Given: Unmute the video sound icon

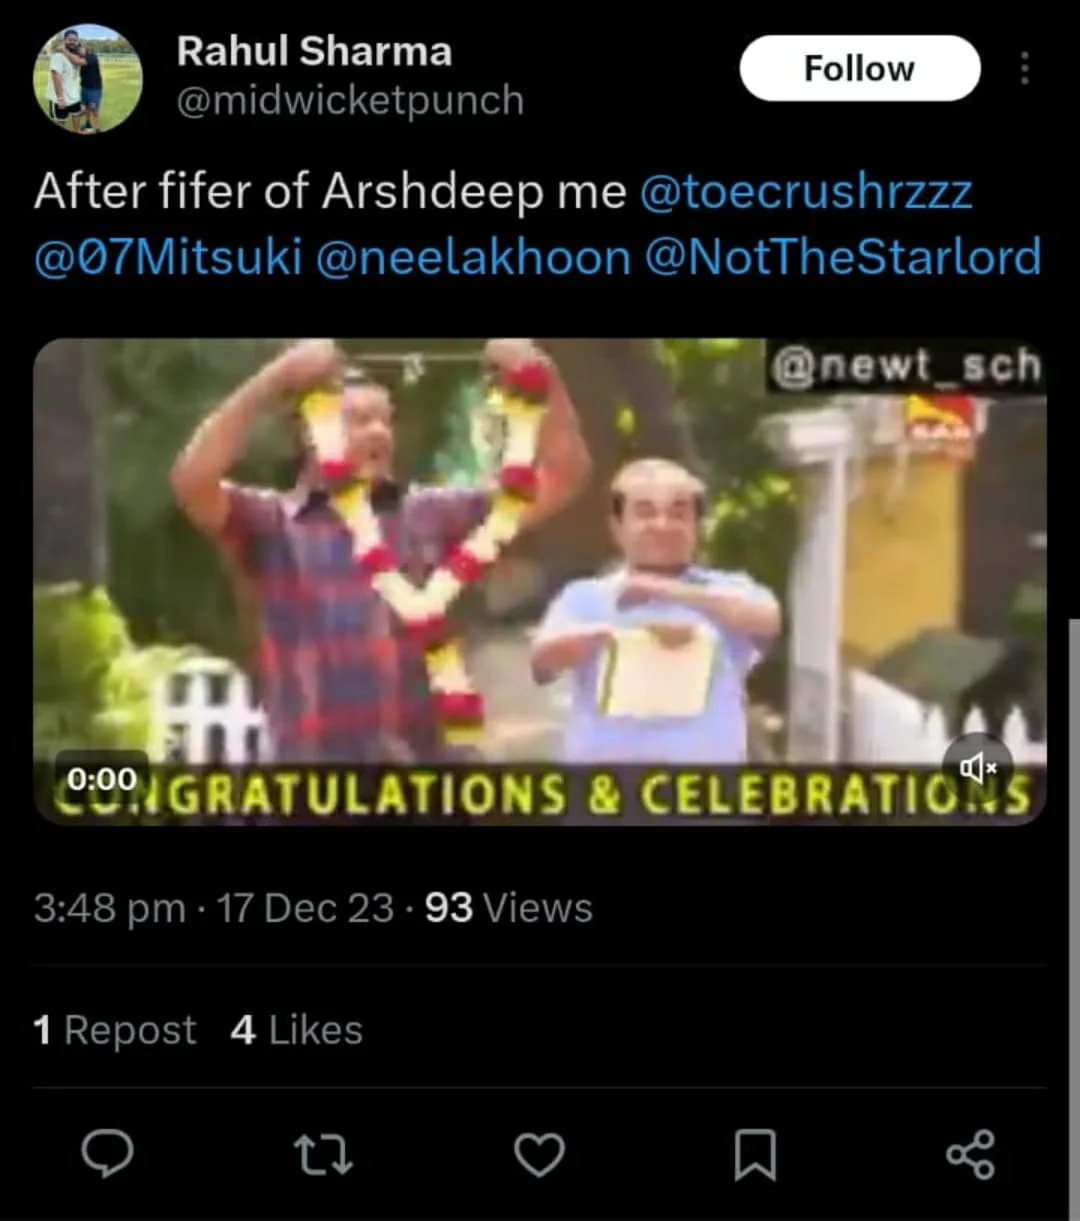Looking at the screenshot, I should (x=978, y=767).
